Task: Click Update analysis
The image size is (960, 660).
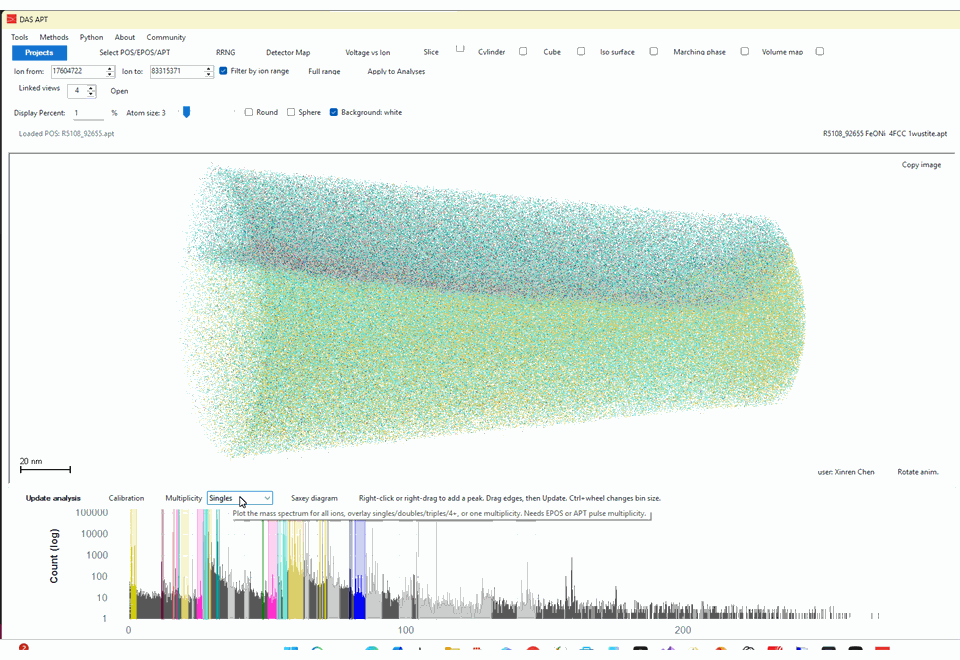Action: pyautogui.click(x=53, y=498)
